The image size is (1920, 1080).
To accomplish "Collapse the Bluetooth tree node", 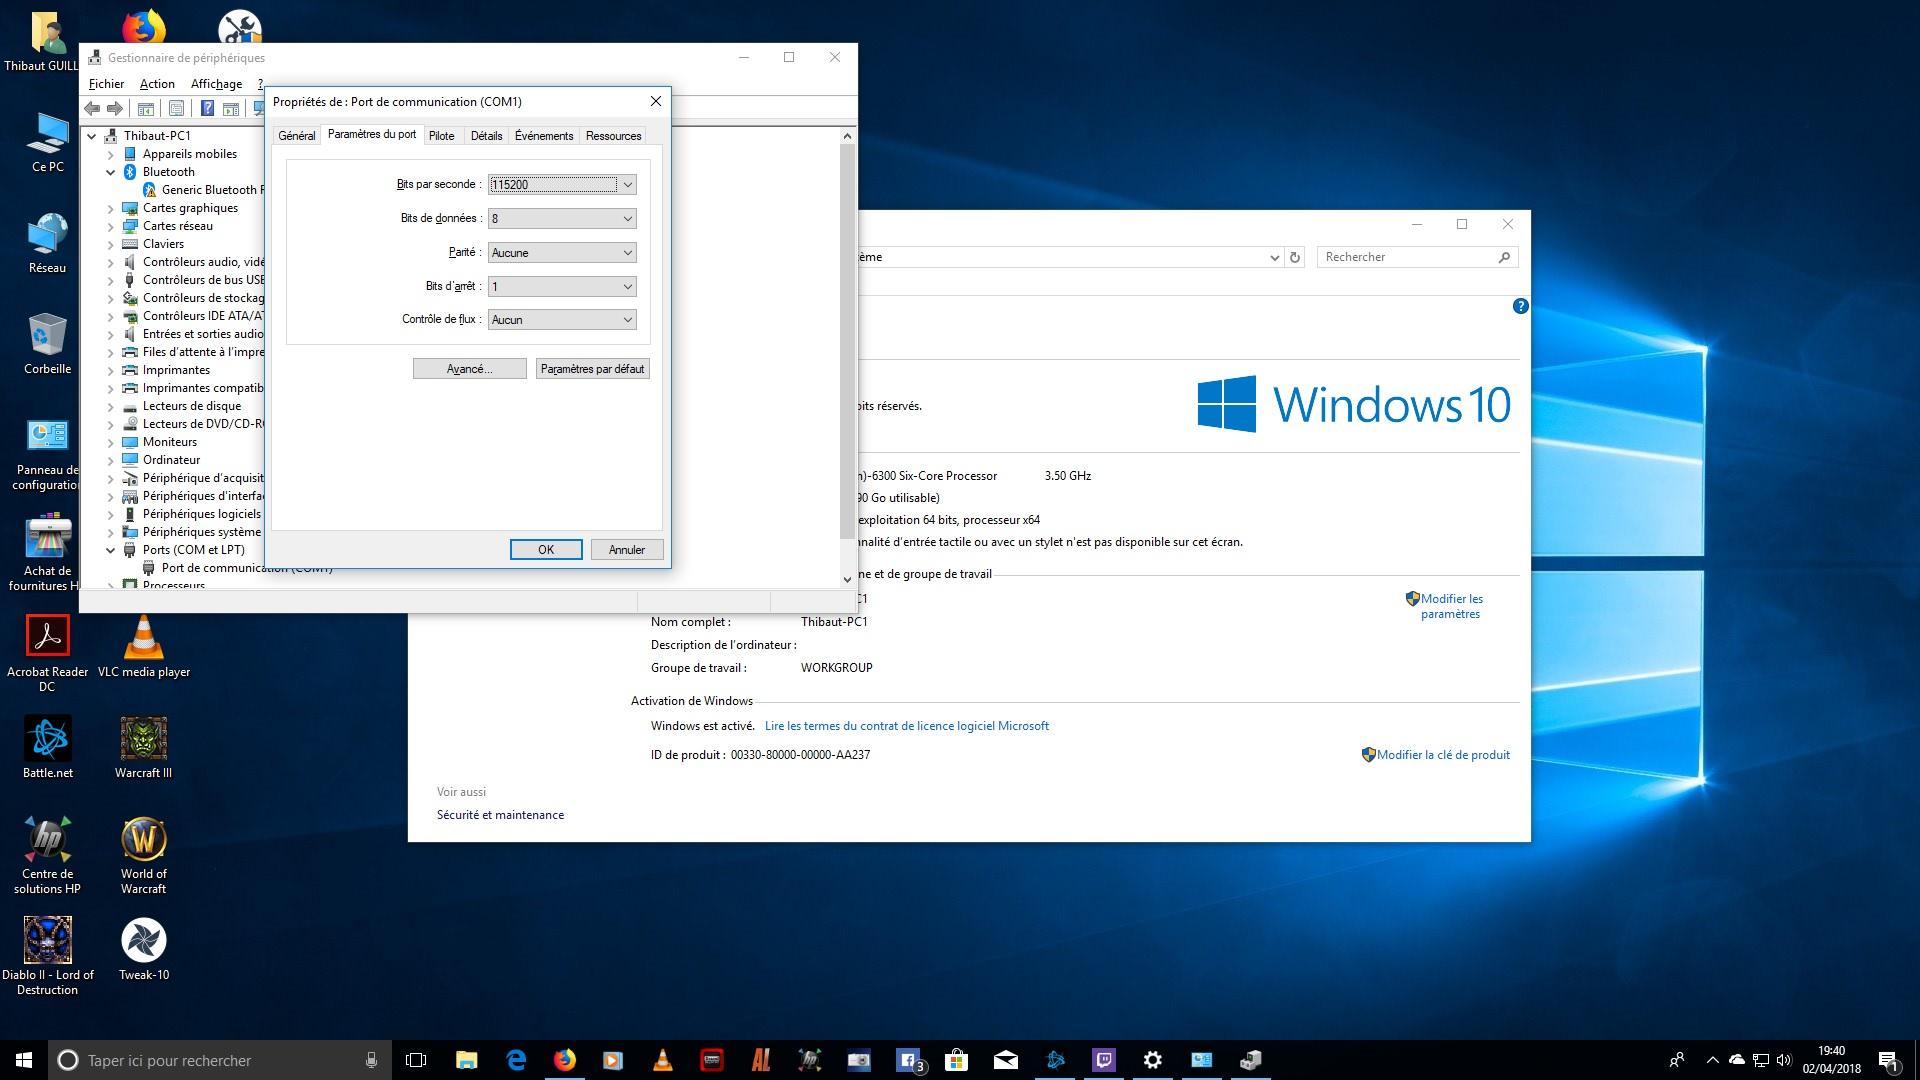I will (111, 172).
